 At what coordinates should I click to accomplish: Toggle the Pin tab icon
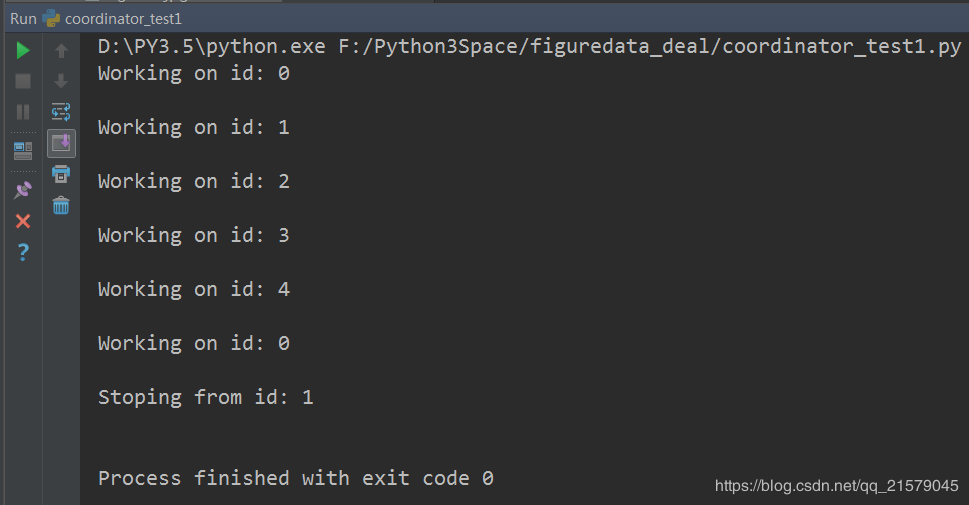click(x=23, y=190)
